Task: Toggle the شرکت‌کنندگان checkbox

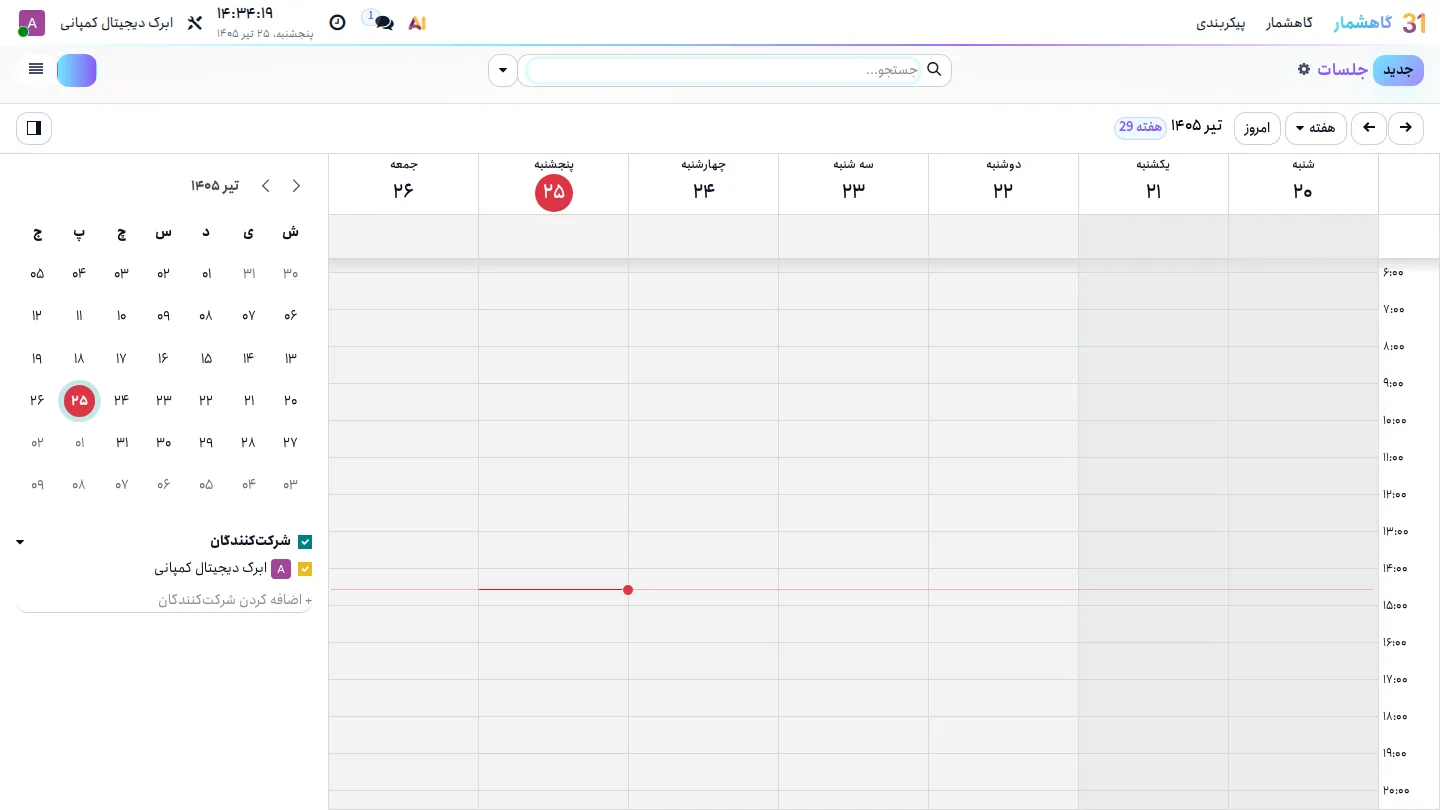Action: coord(305,542)
